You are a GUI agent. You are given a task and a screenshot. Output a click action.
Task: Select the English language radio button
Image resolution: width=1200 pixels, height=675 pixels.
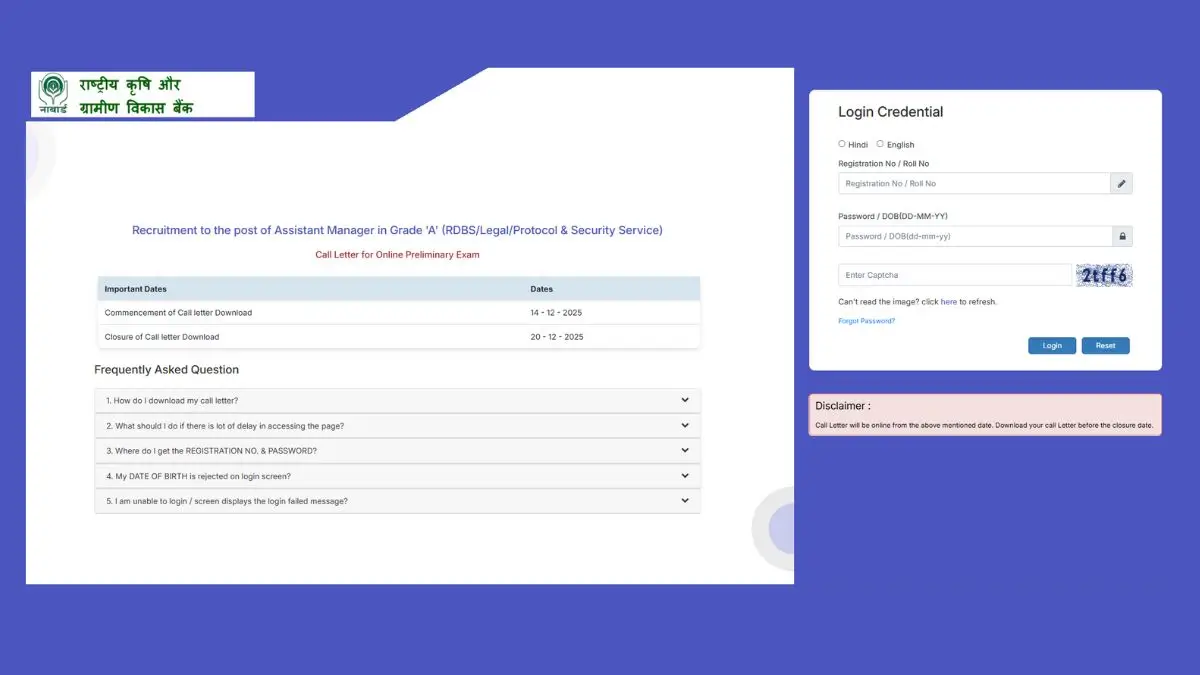880,144
